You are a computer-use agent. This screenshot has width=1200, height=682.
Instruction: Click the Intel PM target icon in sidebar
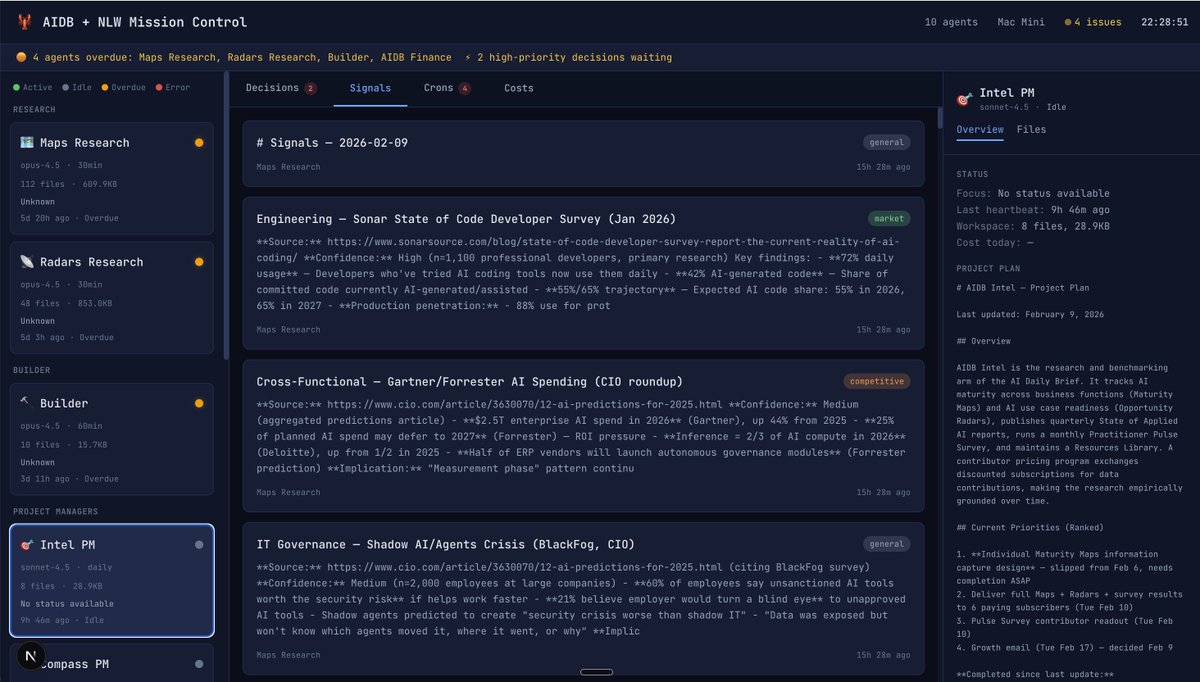click(x=27, y=545)
